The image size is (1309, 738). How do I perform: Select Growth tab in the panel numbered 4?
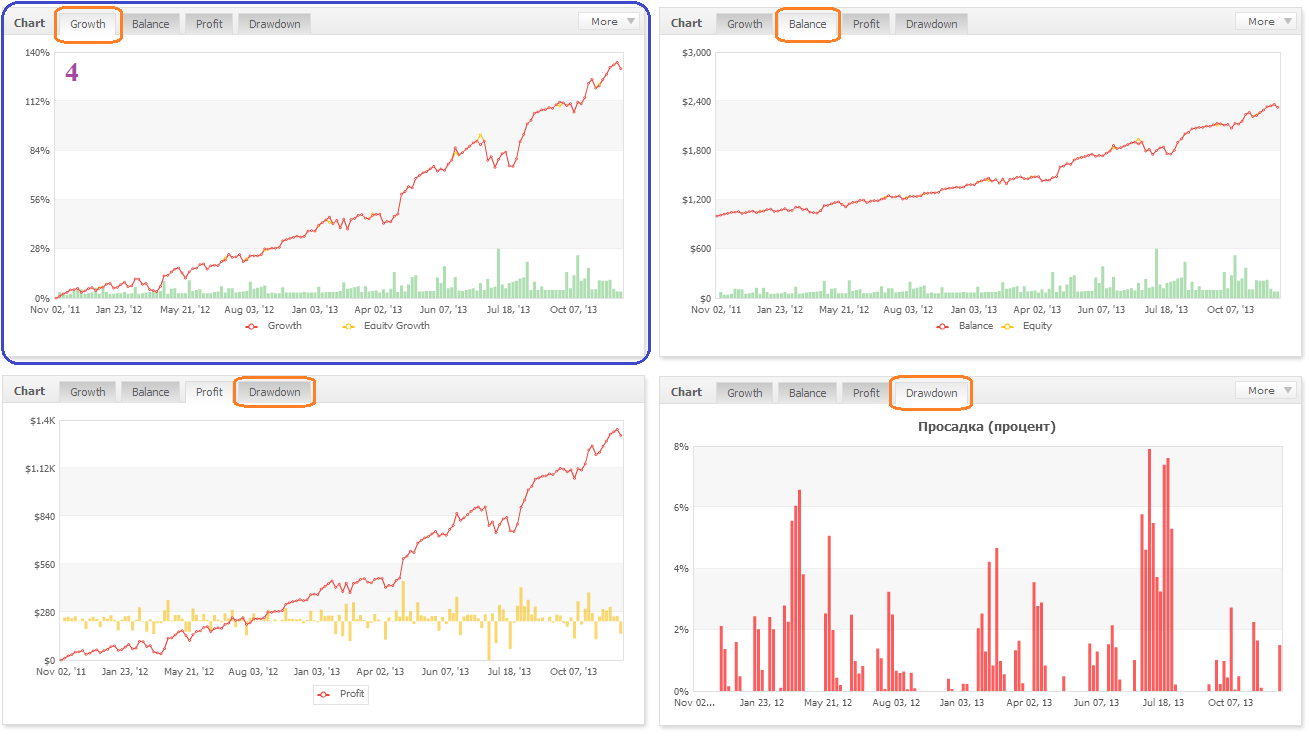(x=88, y=24)
